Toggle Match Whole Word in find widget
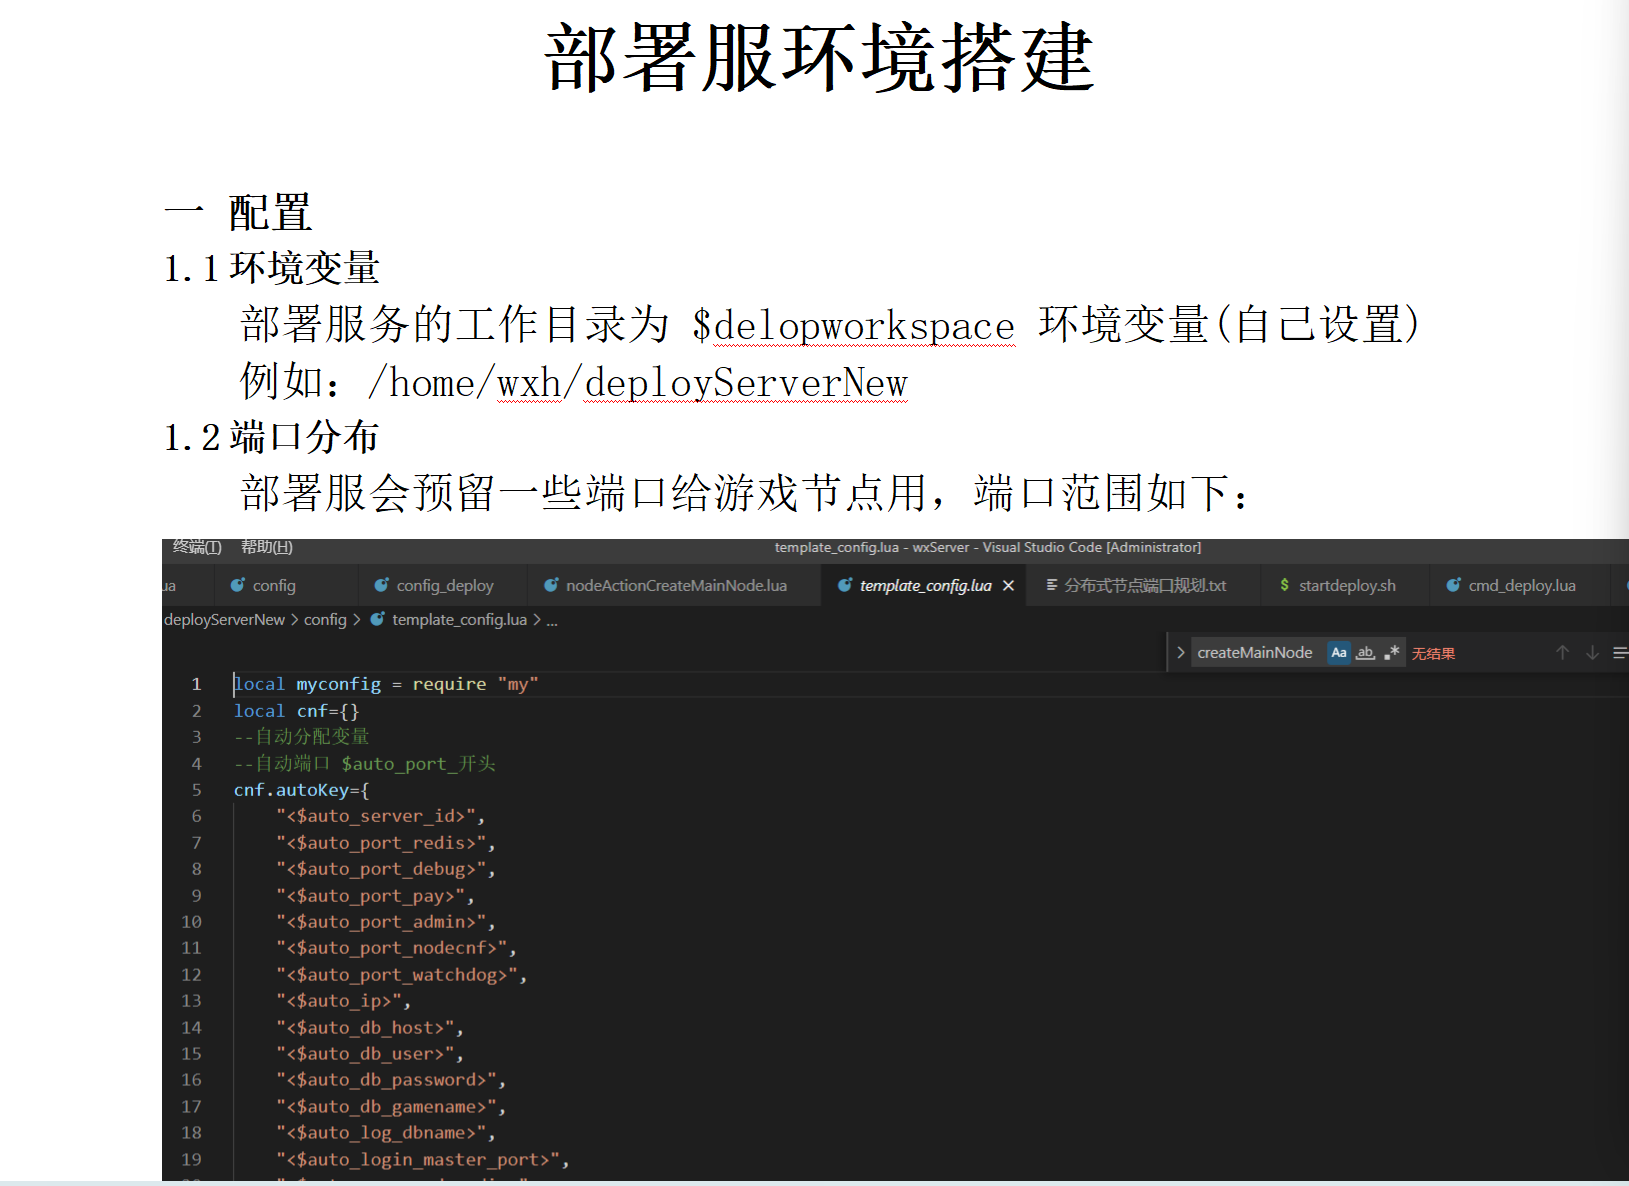The image size is (1629, 1186). point(1366,652)
